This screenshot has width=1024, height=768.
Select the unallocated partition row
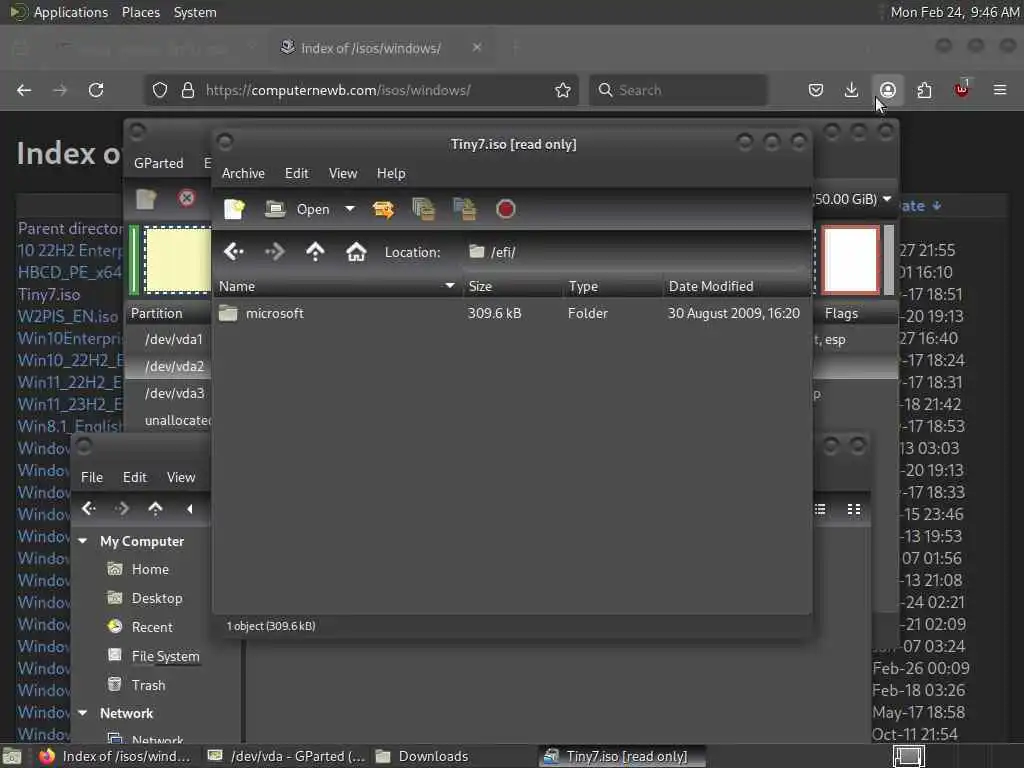177,420
